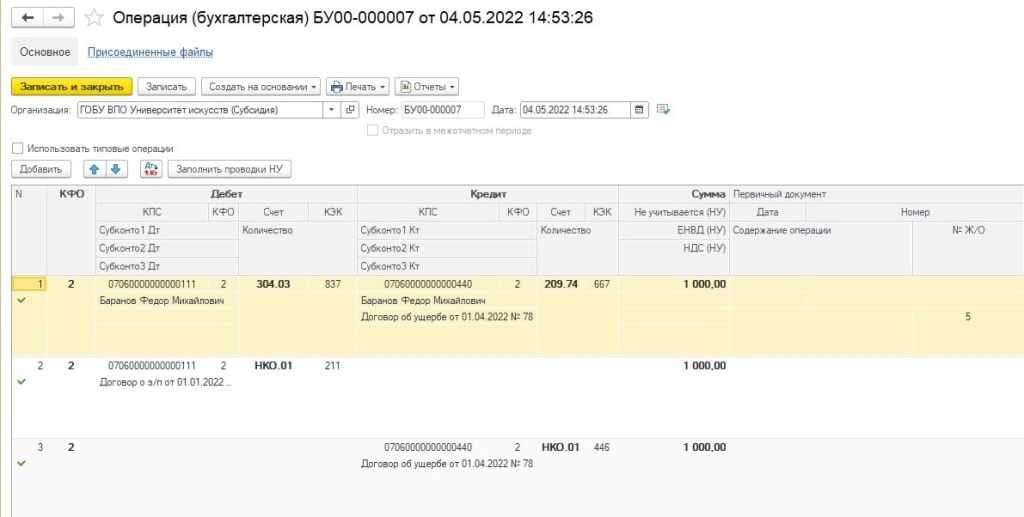Select the Основное tab
Screen dimensions: 1024x517
point(45,52)
